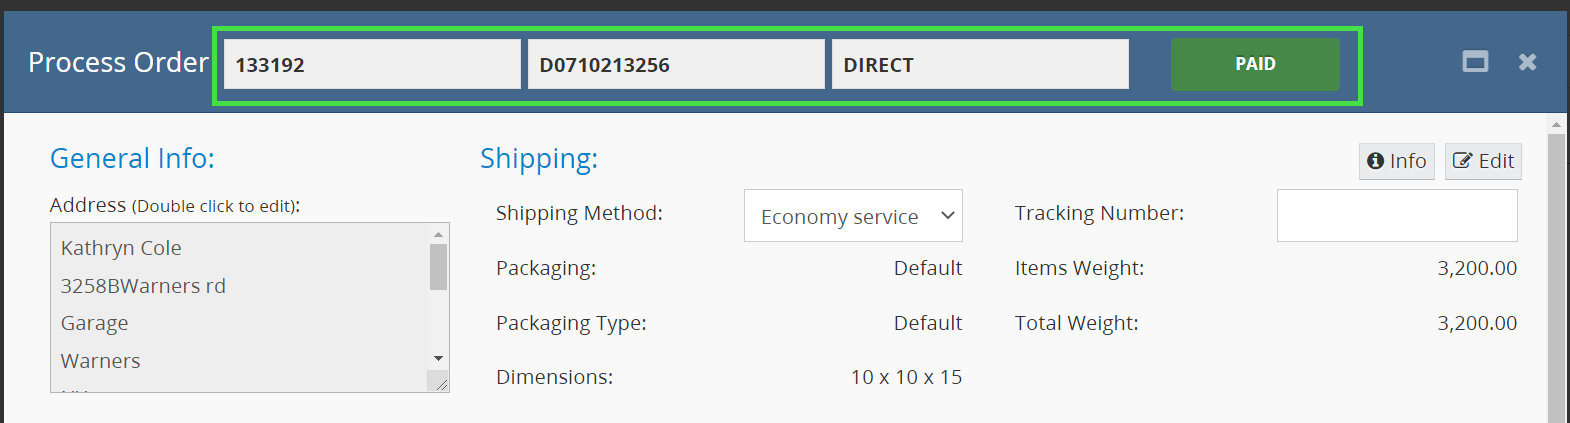Click the Info button in Shipping

click(x=1396, y=161)
